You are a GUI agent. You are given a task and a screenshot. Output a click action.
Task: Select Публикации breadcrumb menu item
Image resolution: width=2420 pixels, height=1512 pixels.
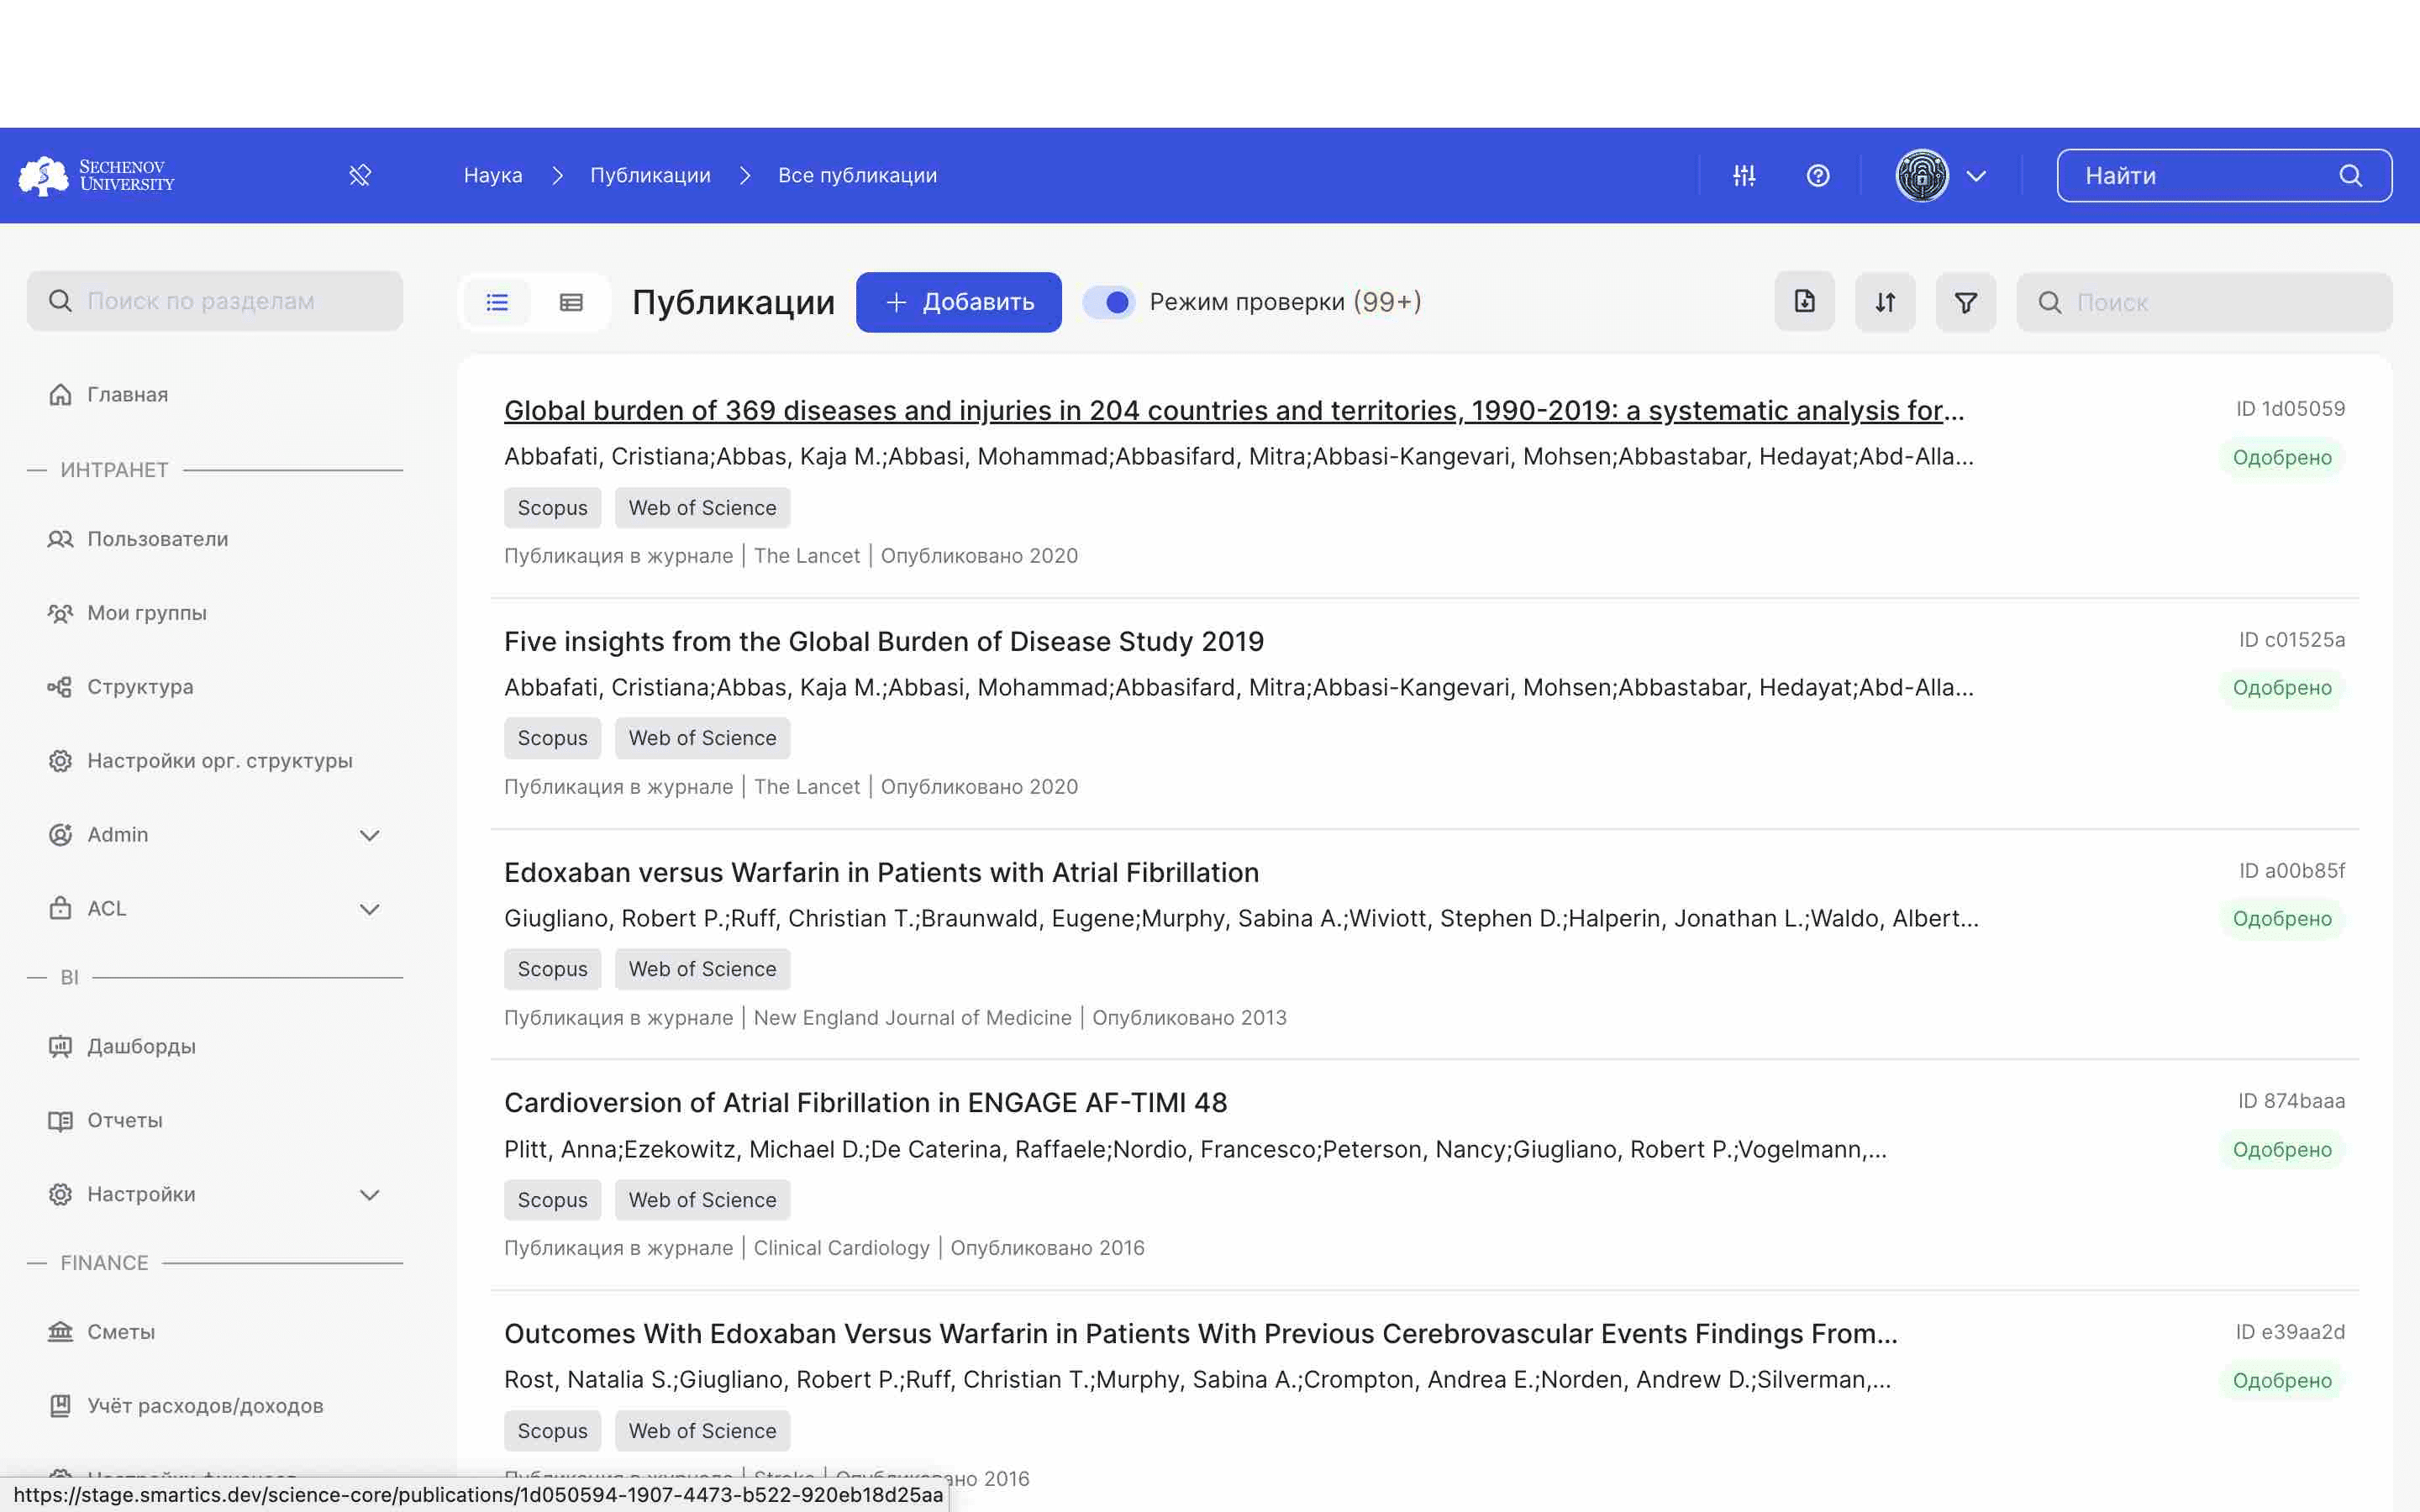click(650, 174)
